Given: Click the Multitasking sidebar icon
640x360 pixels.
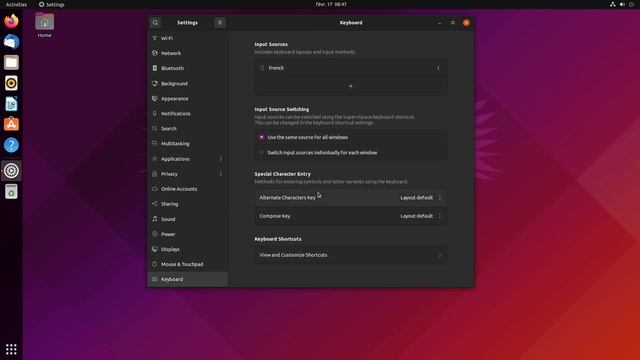Looking at the screenshot, I should pos(155,143).
